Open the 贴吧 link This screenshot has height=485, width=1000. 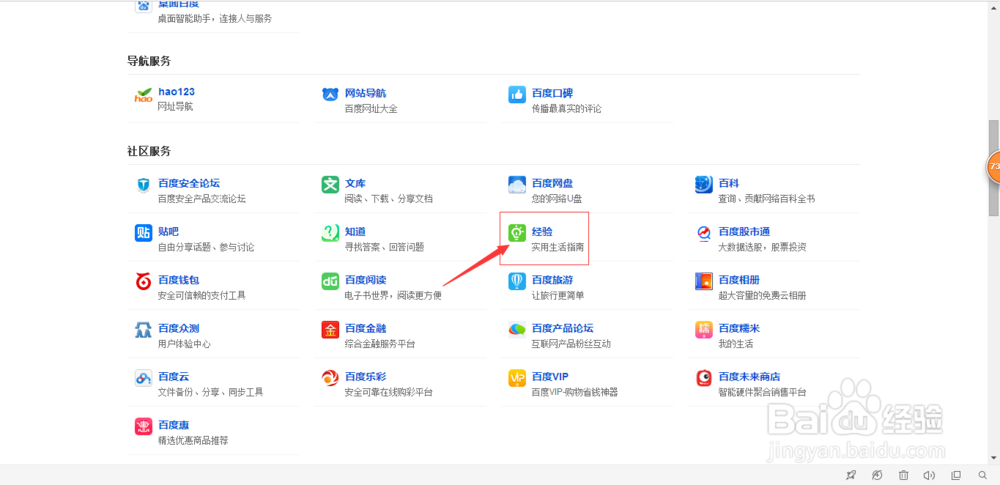(168, 232)
